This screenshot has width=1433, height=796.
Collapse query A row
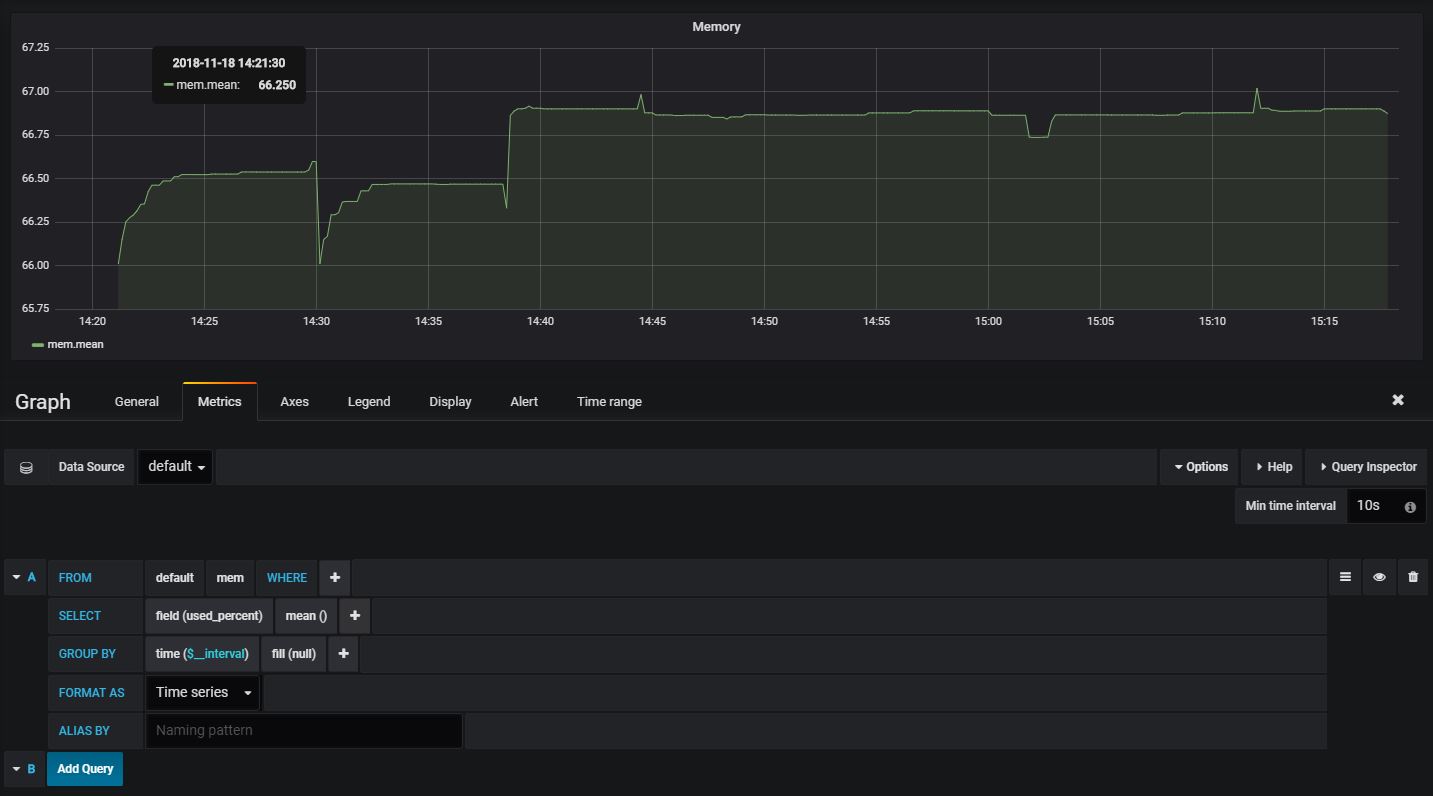coord(17,577)
